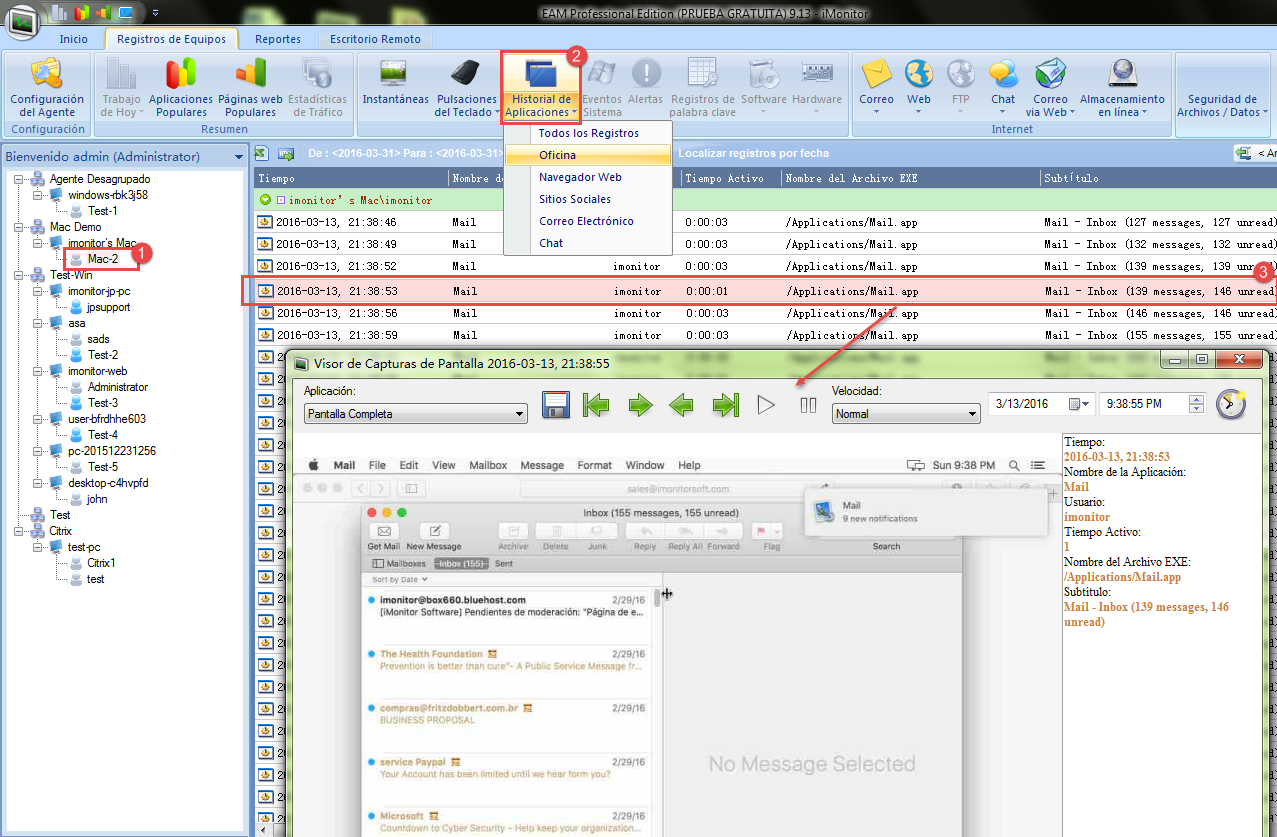Click the Subtítulo column header
The image size is (1277, 837).
click(1158, 178)
